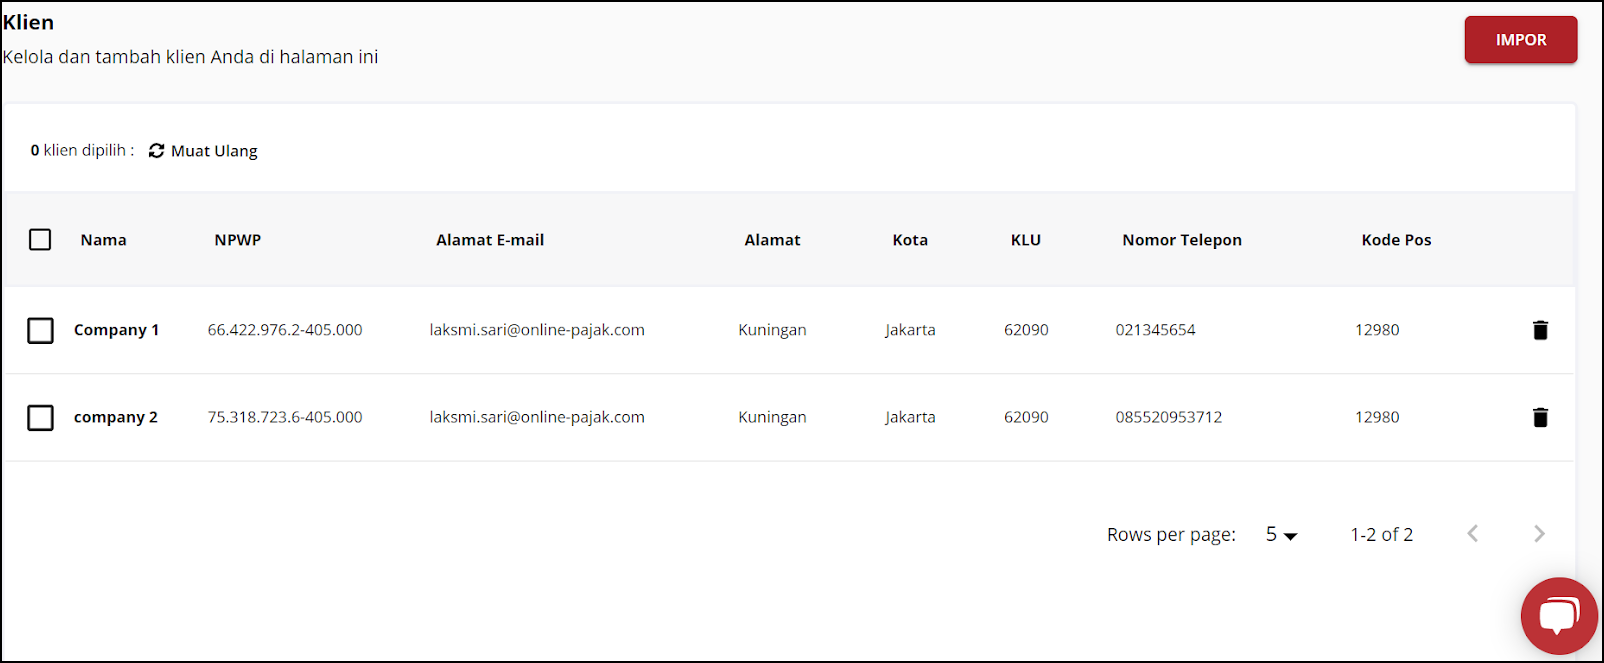The height and width of the screenshot is (663, 1604).
Task: Select the company 2 checkbox
Action: click(40, 417)
